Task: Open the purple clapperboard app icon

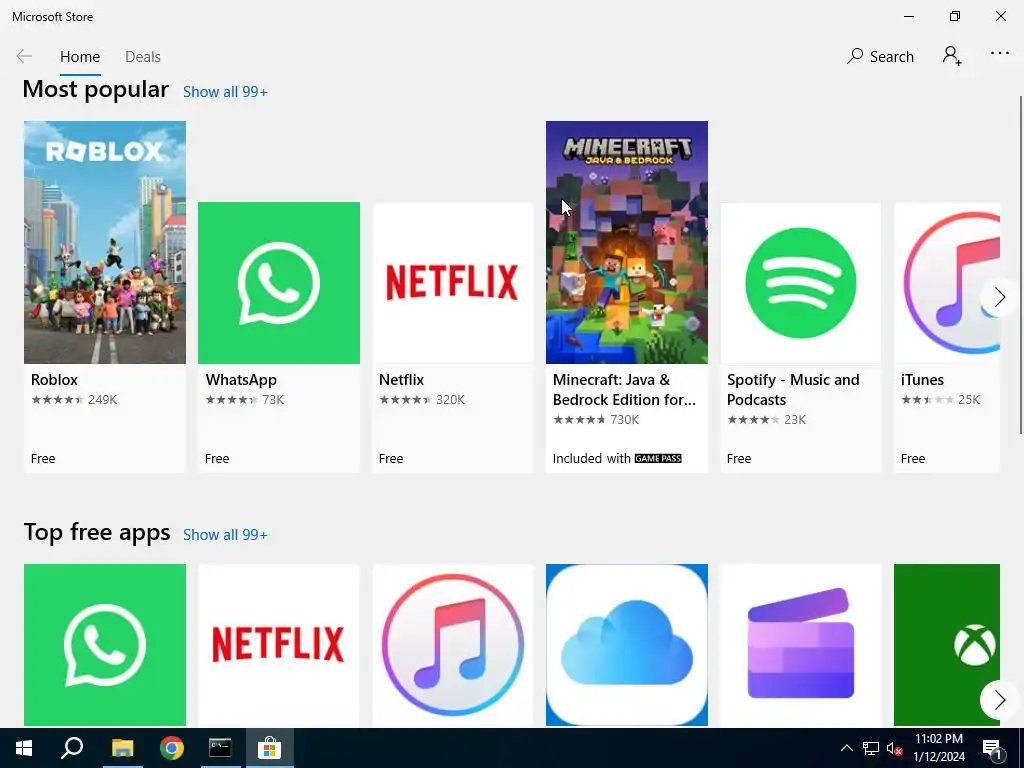Action: pos(801,645)
